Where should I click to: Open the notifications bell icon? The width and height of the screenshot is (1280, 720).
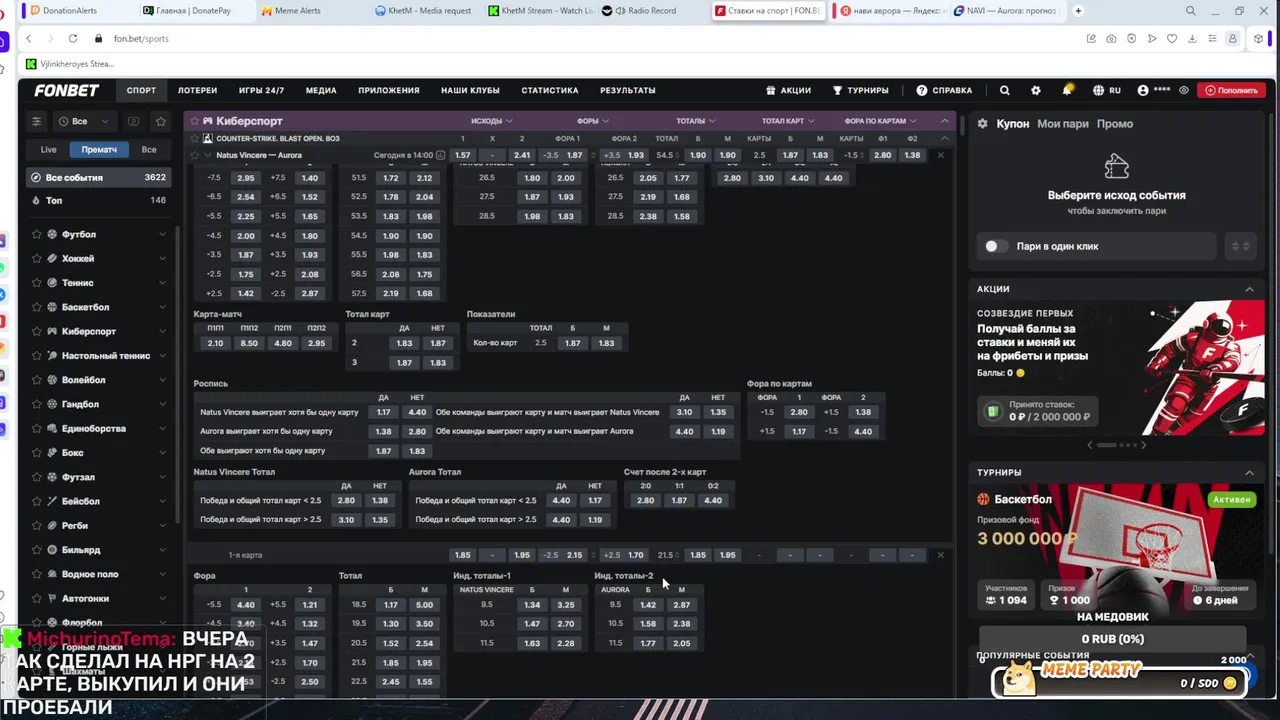tap(1067, 90)
